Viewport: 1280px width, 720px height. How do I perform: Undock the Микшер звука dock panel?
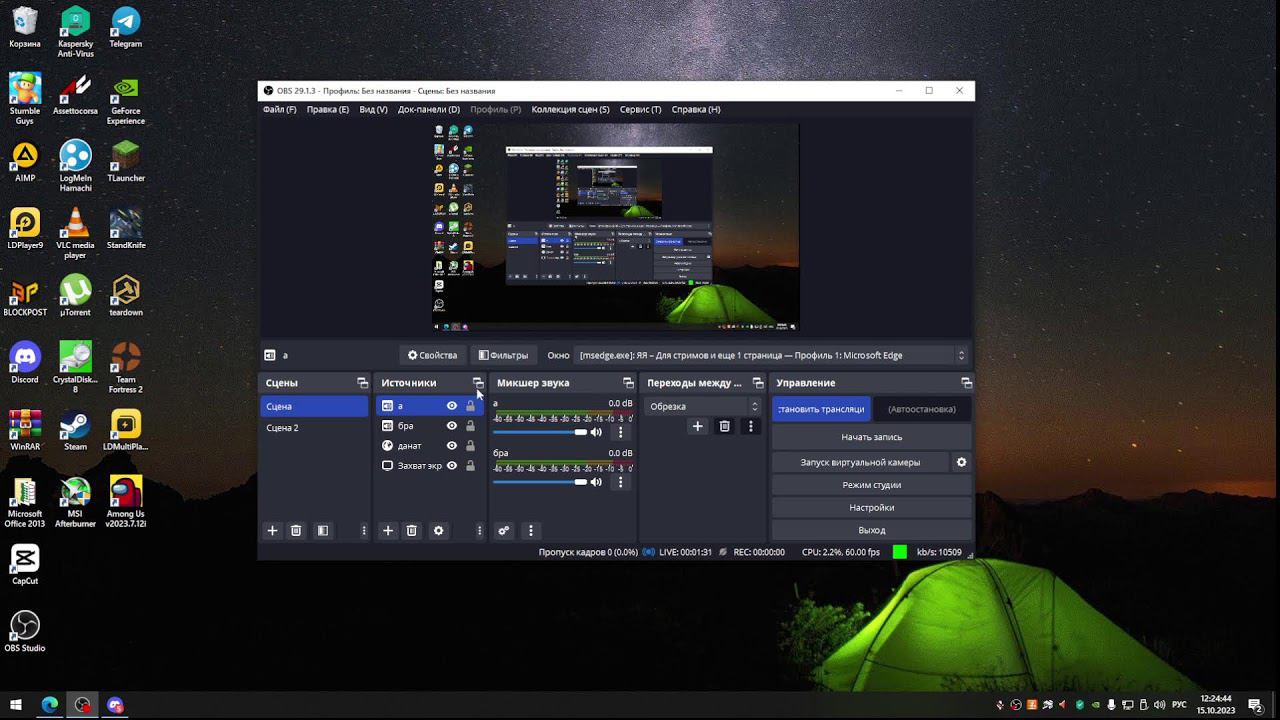pyautogui.click(x=628, y=383)
